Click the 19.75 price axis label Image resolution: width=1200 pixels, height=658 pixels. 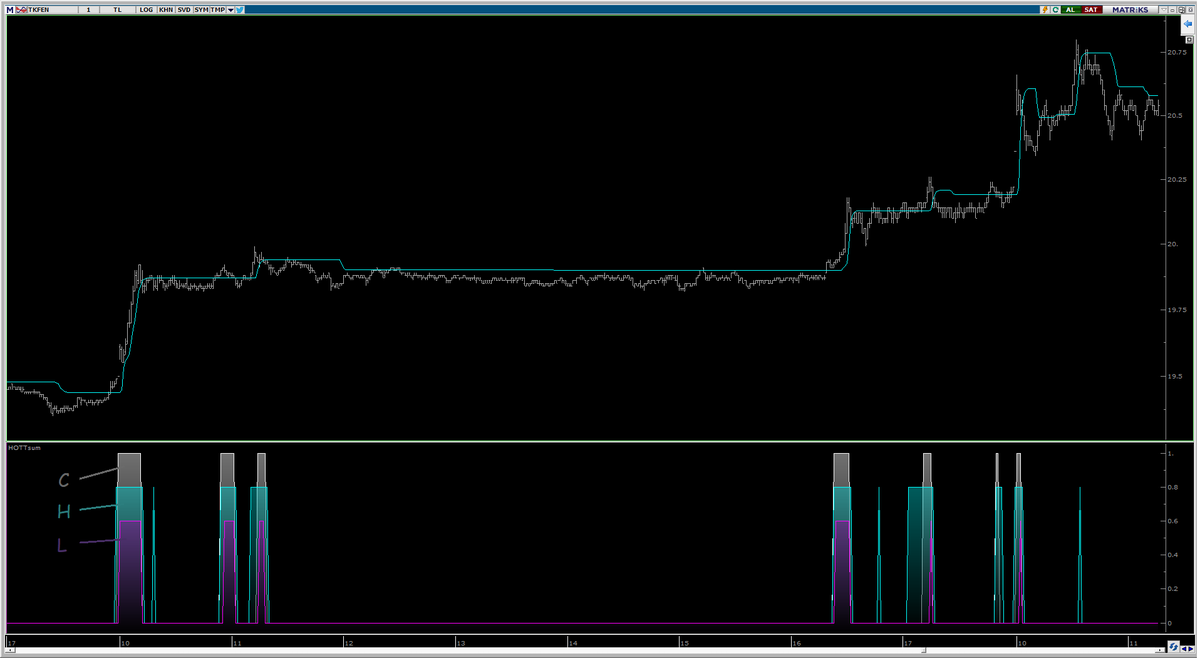coord(1176,310)
